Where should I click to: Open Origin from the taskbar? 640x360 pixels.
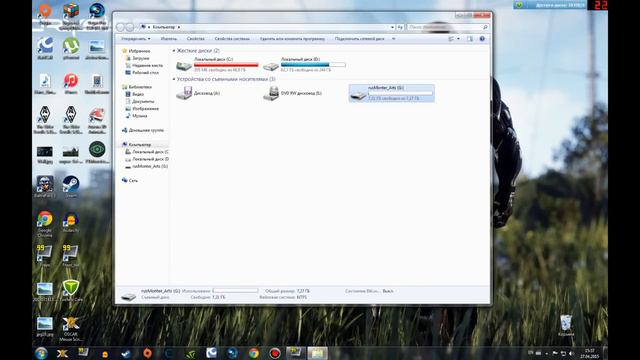147,353
